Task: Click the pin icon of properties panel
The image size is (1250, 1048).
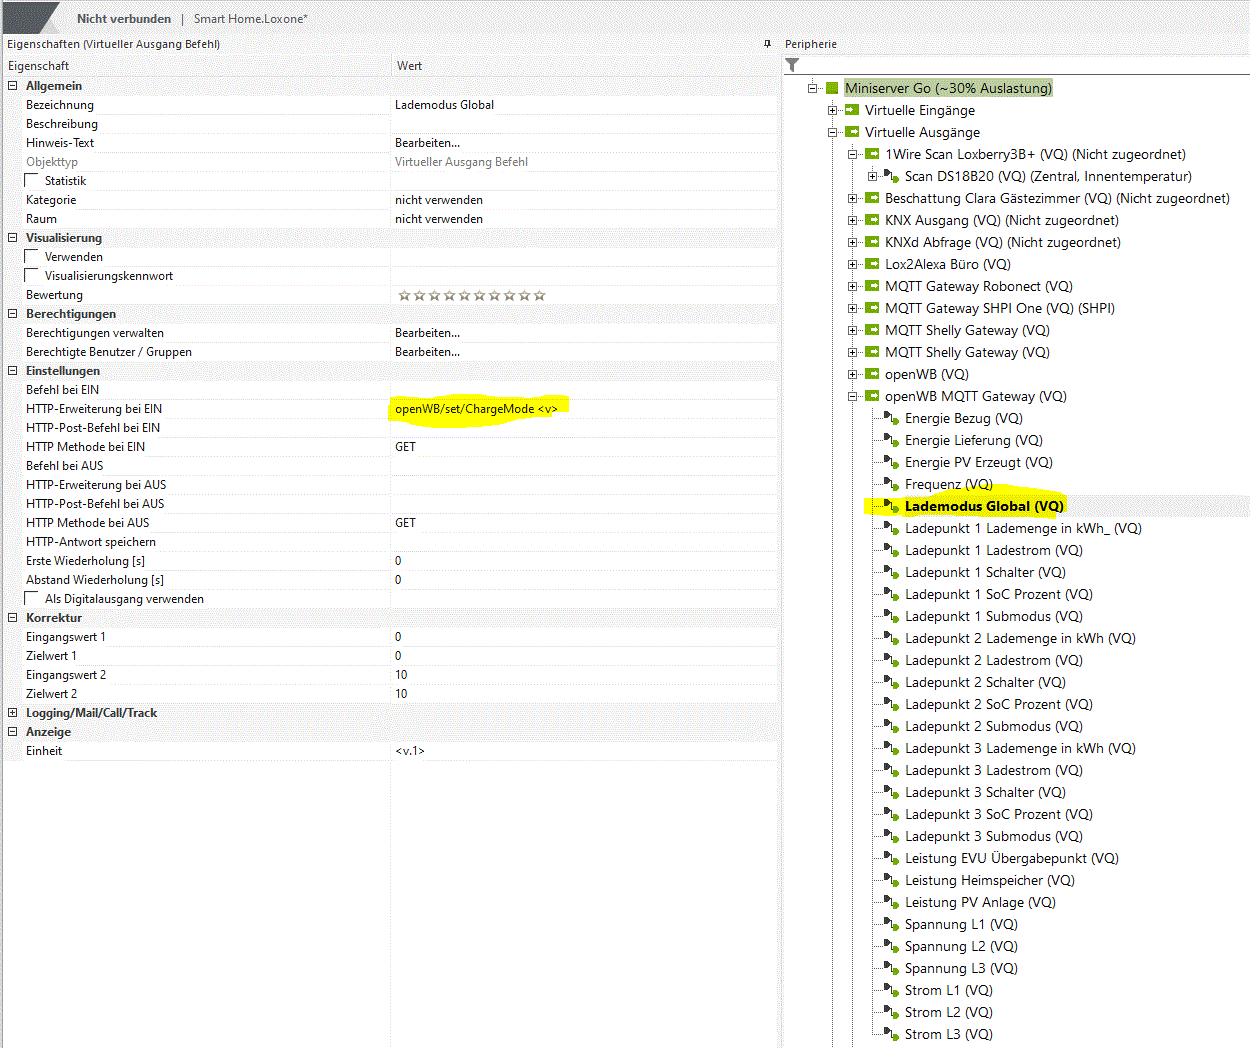Action: 767,44
